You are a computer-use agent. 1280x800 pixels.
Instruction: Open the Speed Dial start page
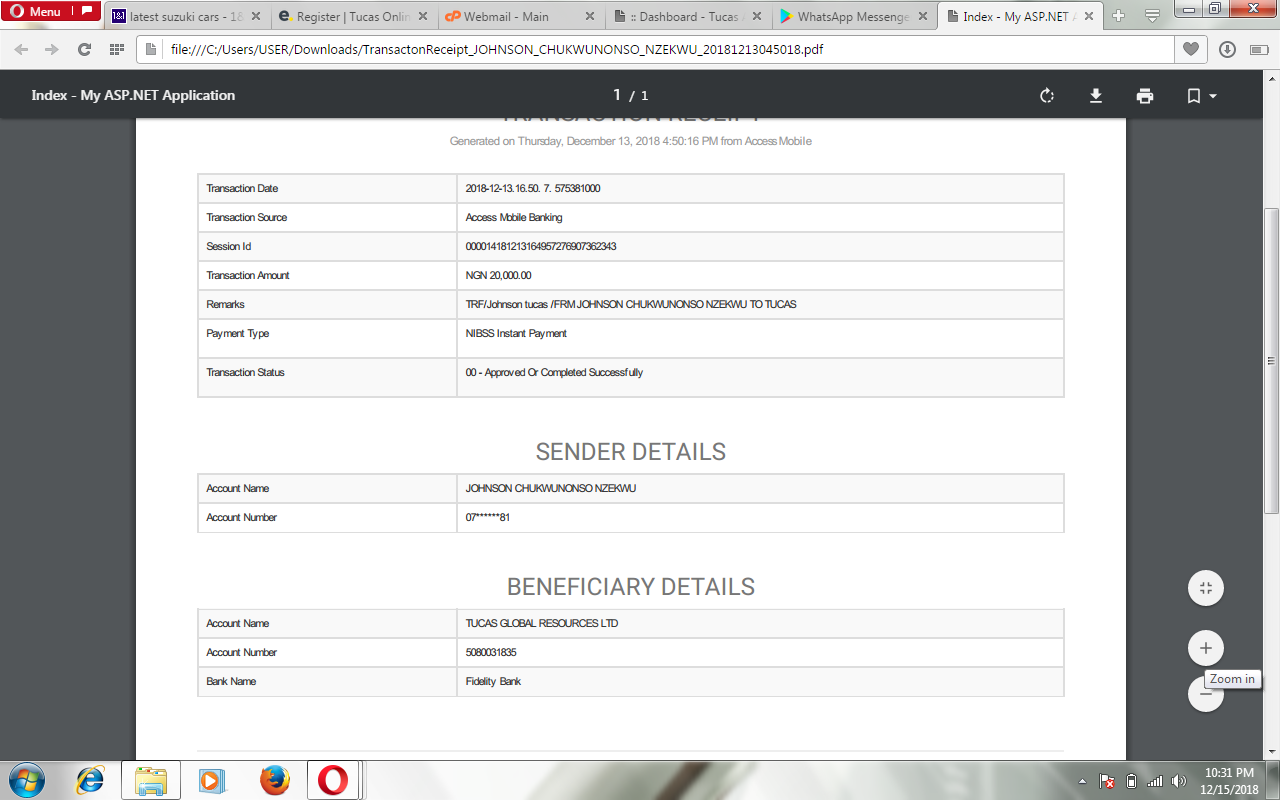117,50
